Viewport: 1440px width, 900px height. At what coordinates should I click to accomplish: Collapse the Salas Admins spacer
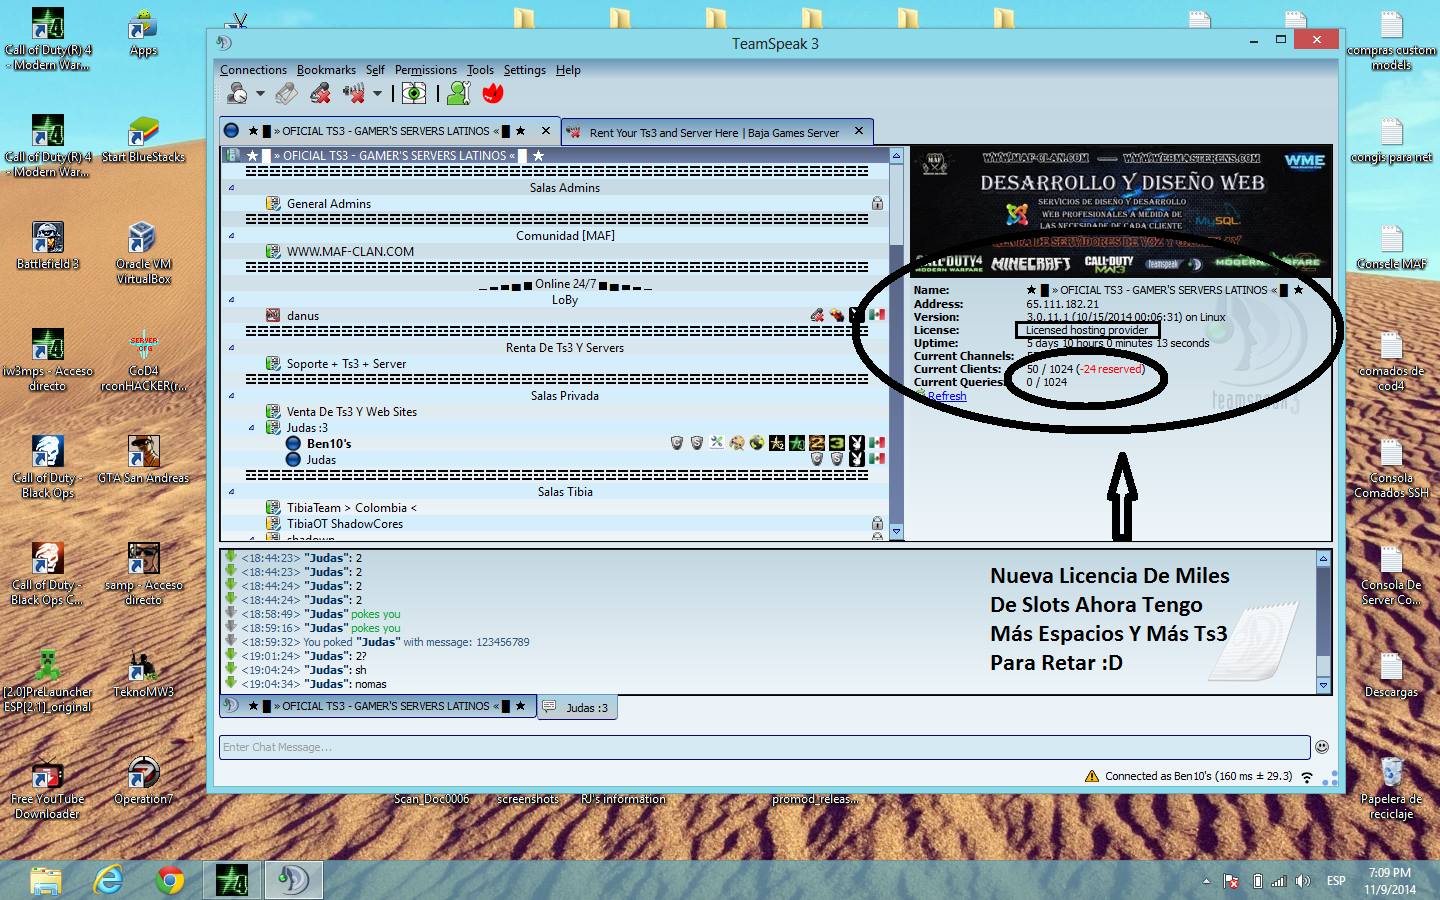click(x=232, y=188)
